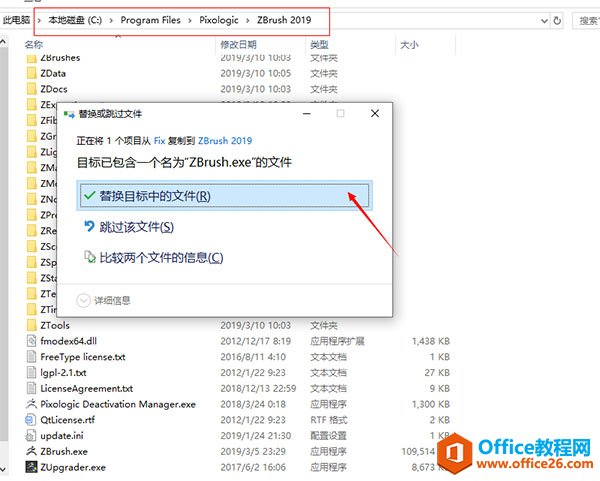This screenshot has height=481, width=600.
Task: Click the search box
Action: [586, 21]
